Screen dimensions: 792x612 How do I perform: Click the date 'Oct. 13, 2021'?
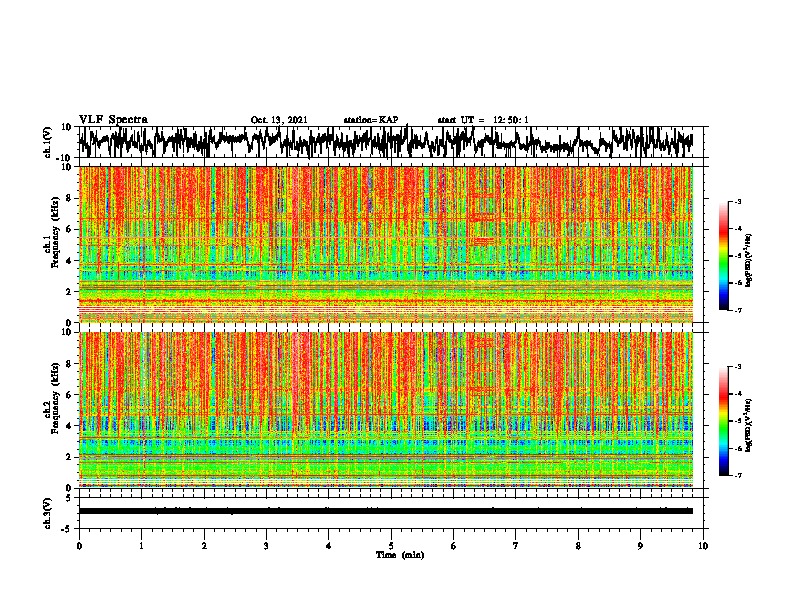click(279, 120)
